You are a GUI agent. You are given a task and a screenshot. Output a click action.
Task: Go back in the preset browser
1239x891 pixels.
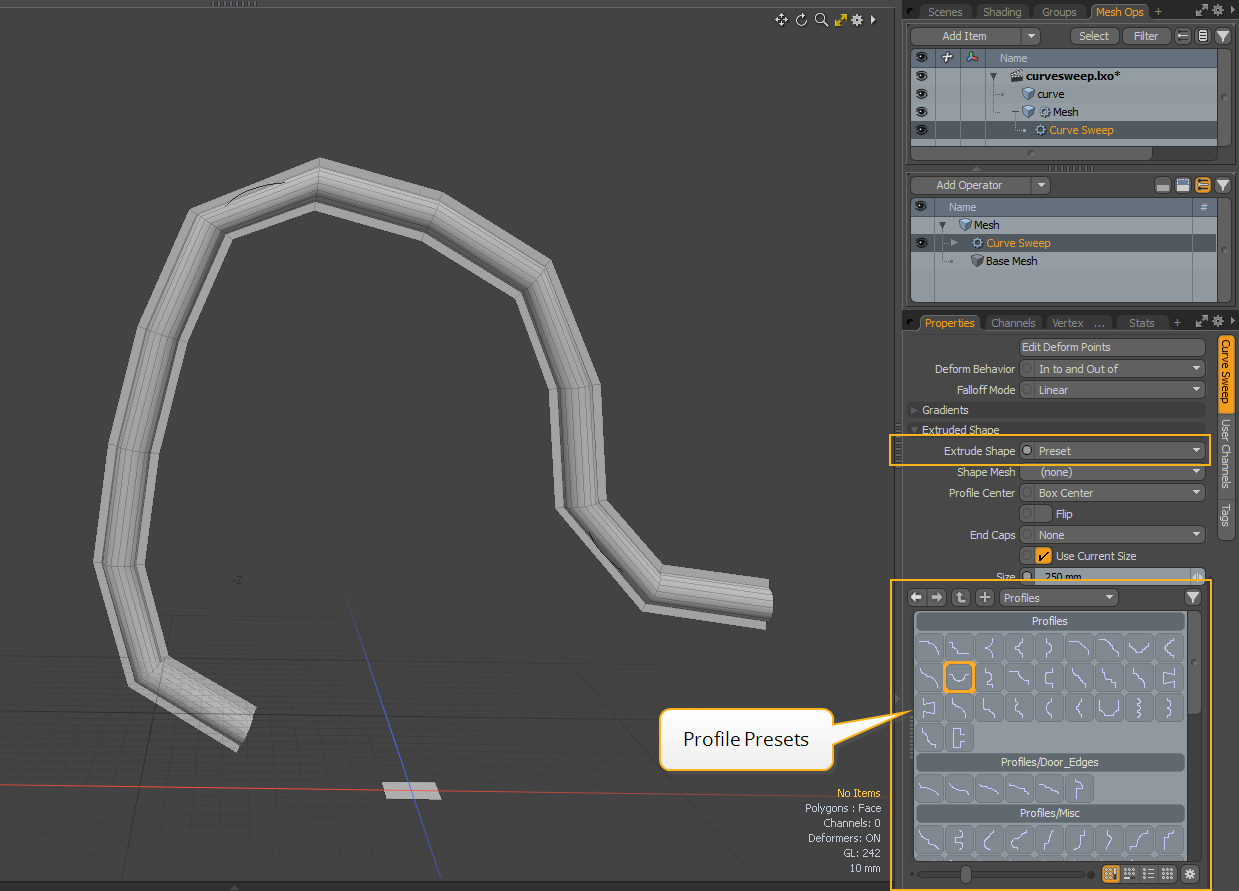tap(916, 597)
